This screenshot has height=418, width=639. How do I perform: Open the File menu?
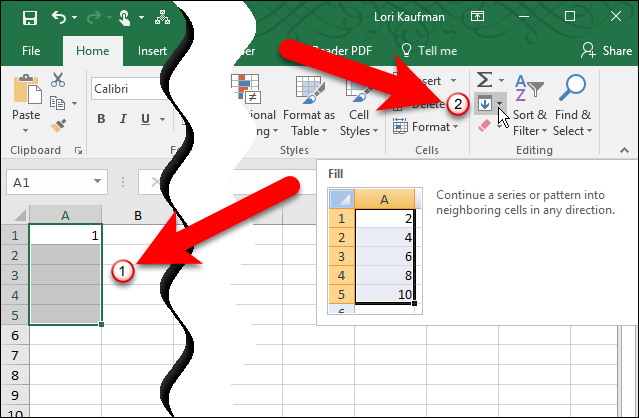point(31,51)
